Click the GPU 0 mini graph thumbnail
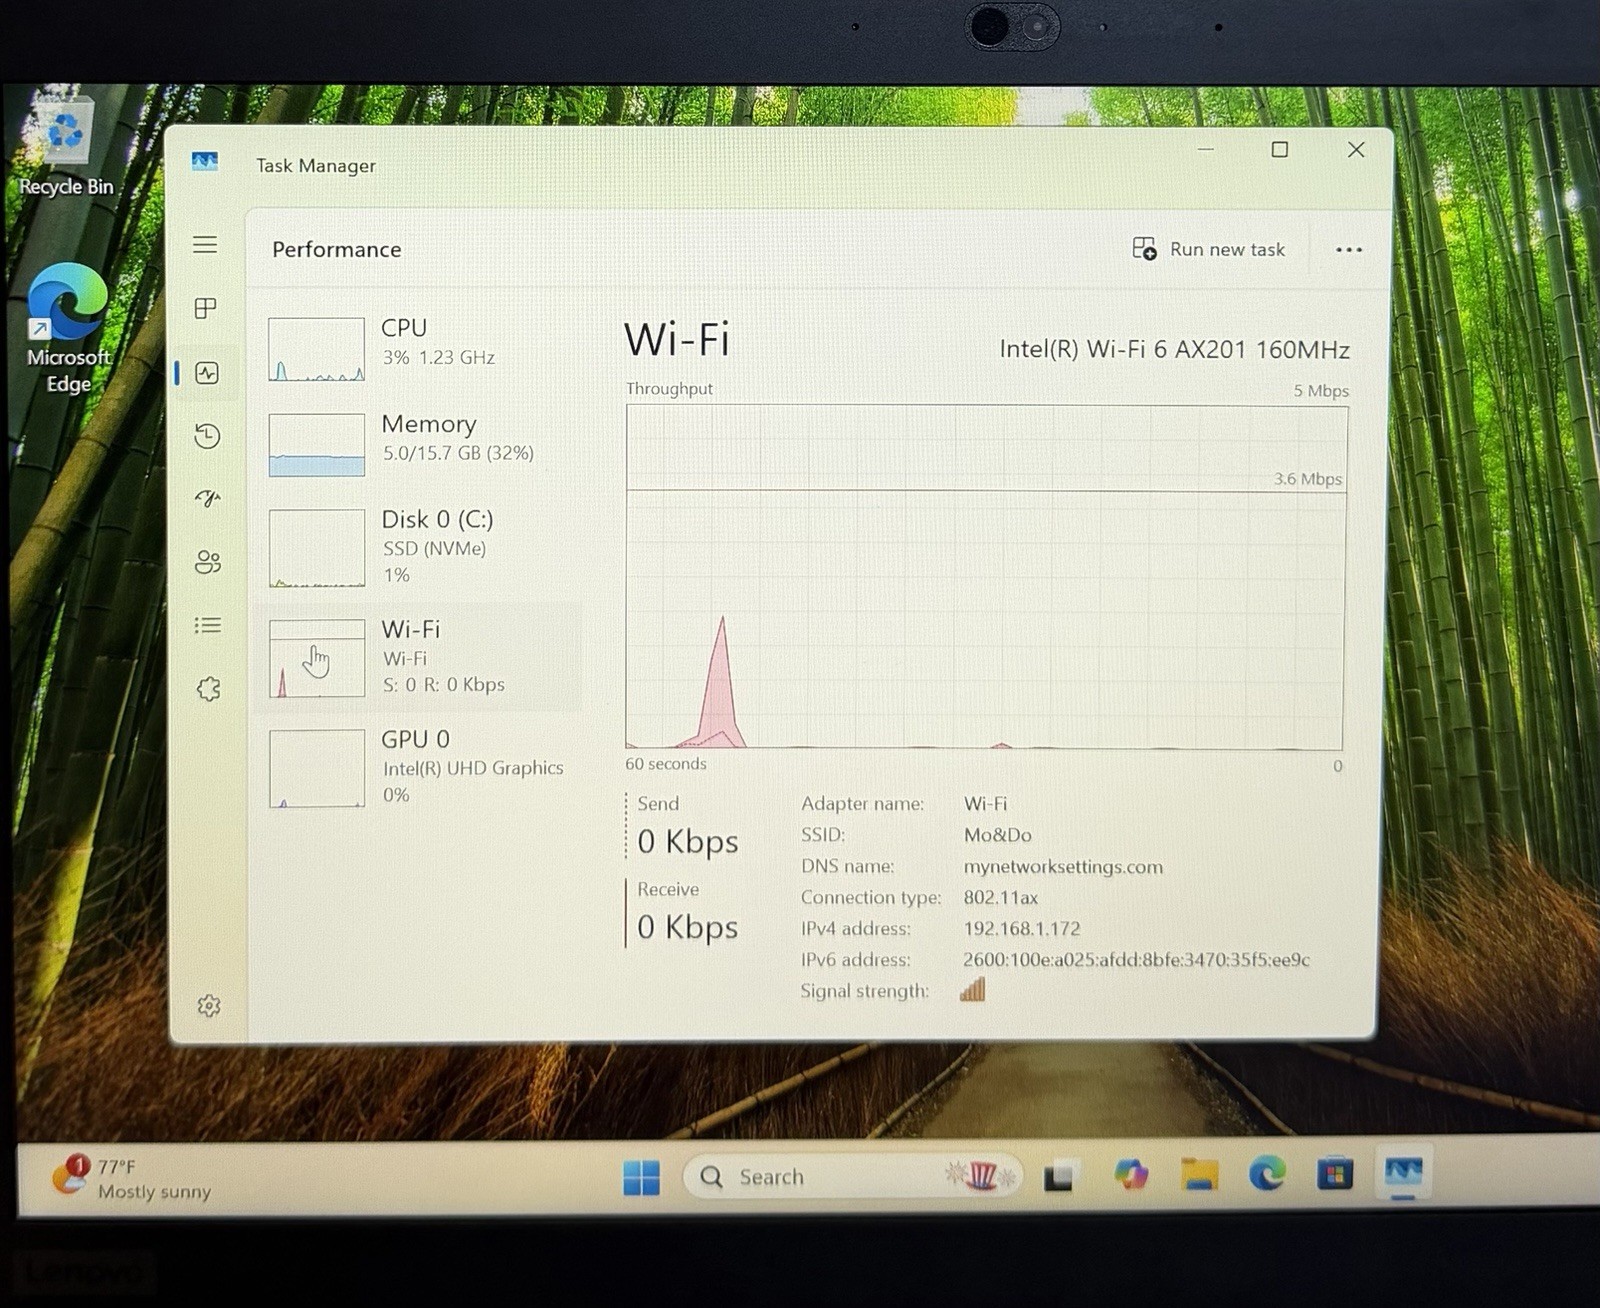This screenshot has width=1600, height=1308. pyautogui.click(x=316, y=768)
